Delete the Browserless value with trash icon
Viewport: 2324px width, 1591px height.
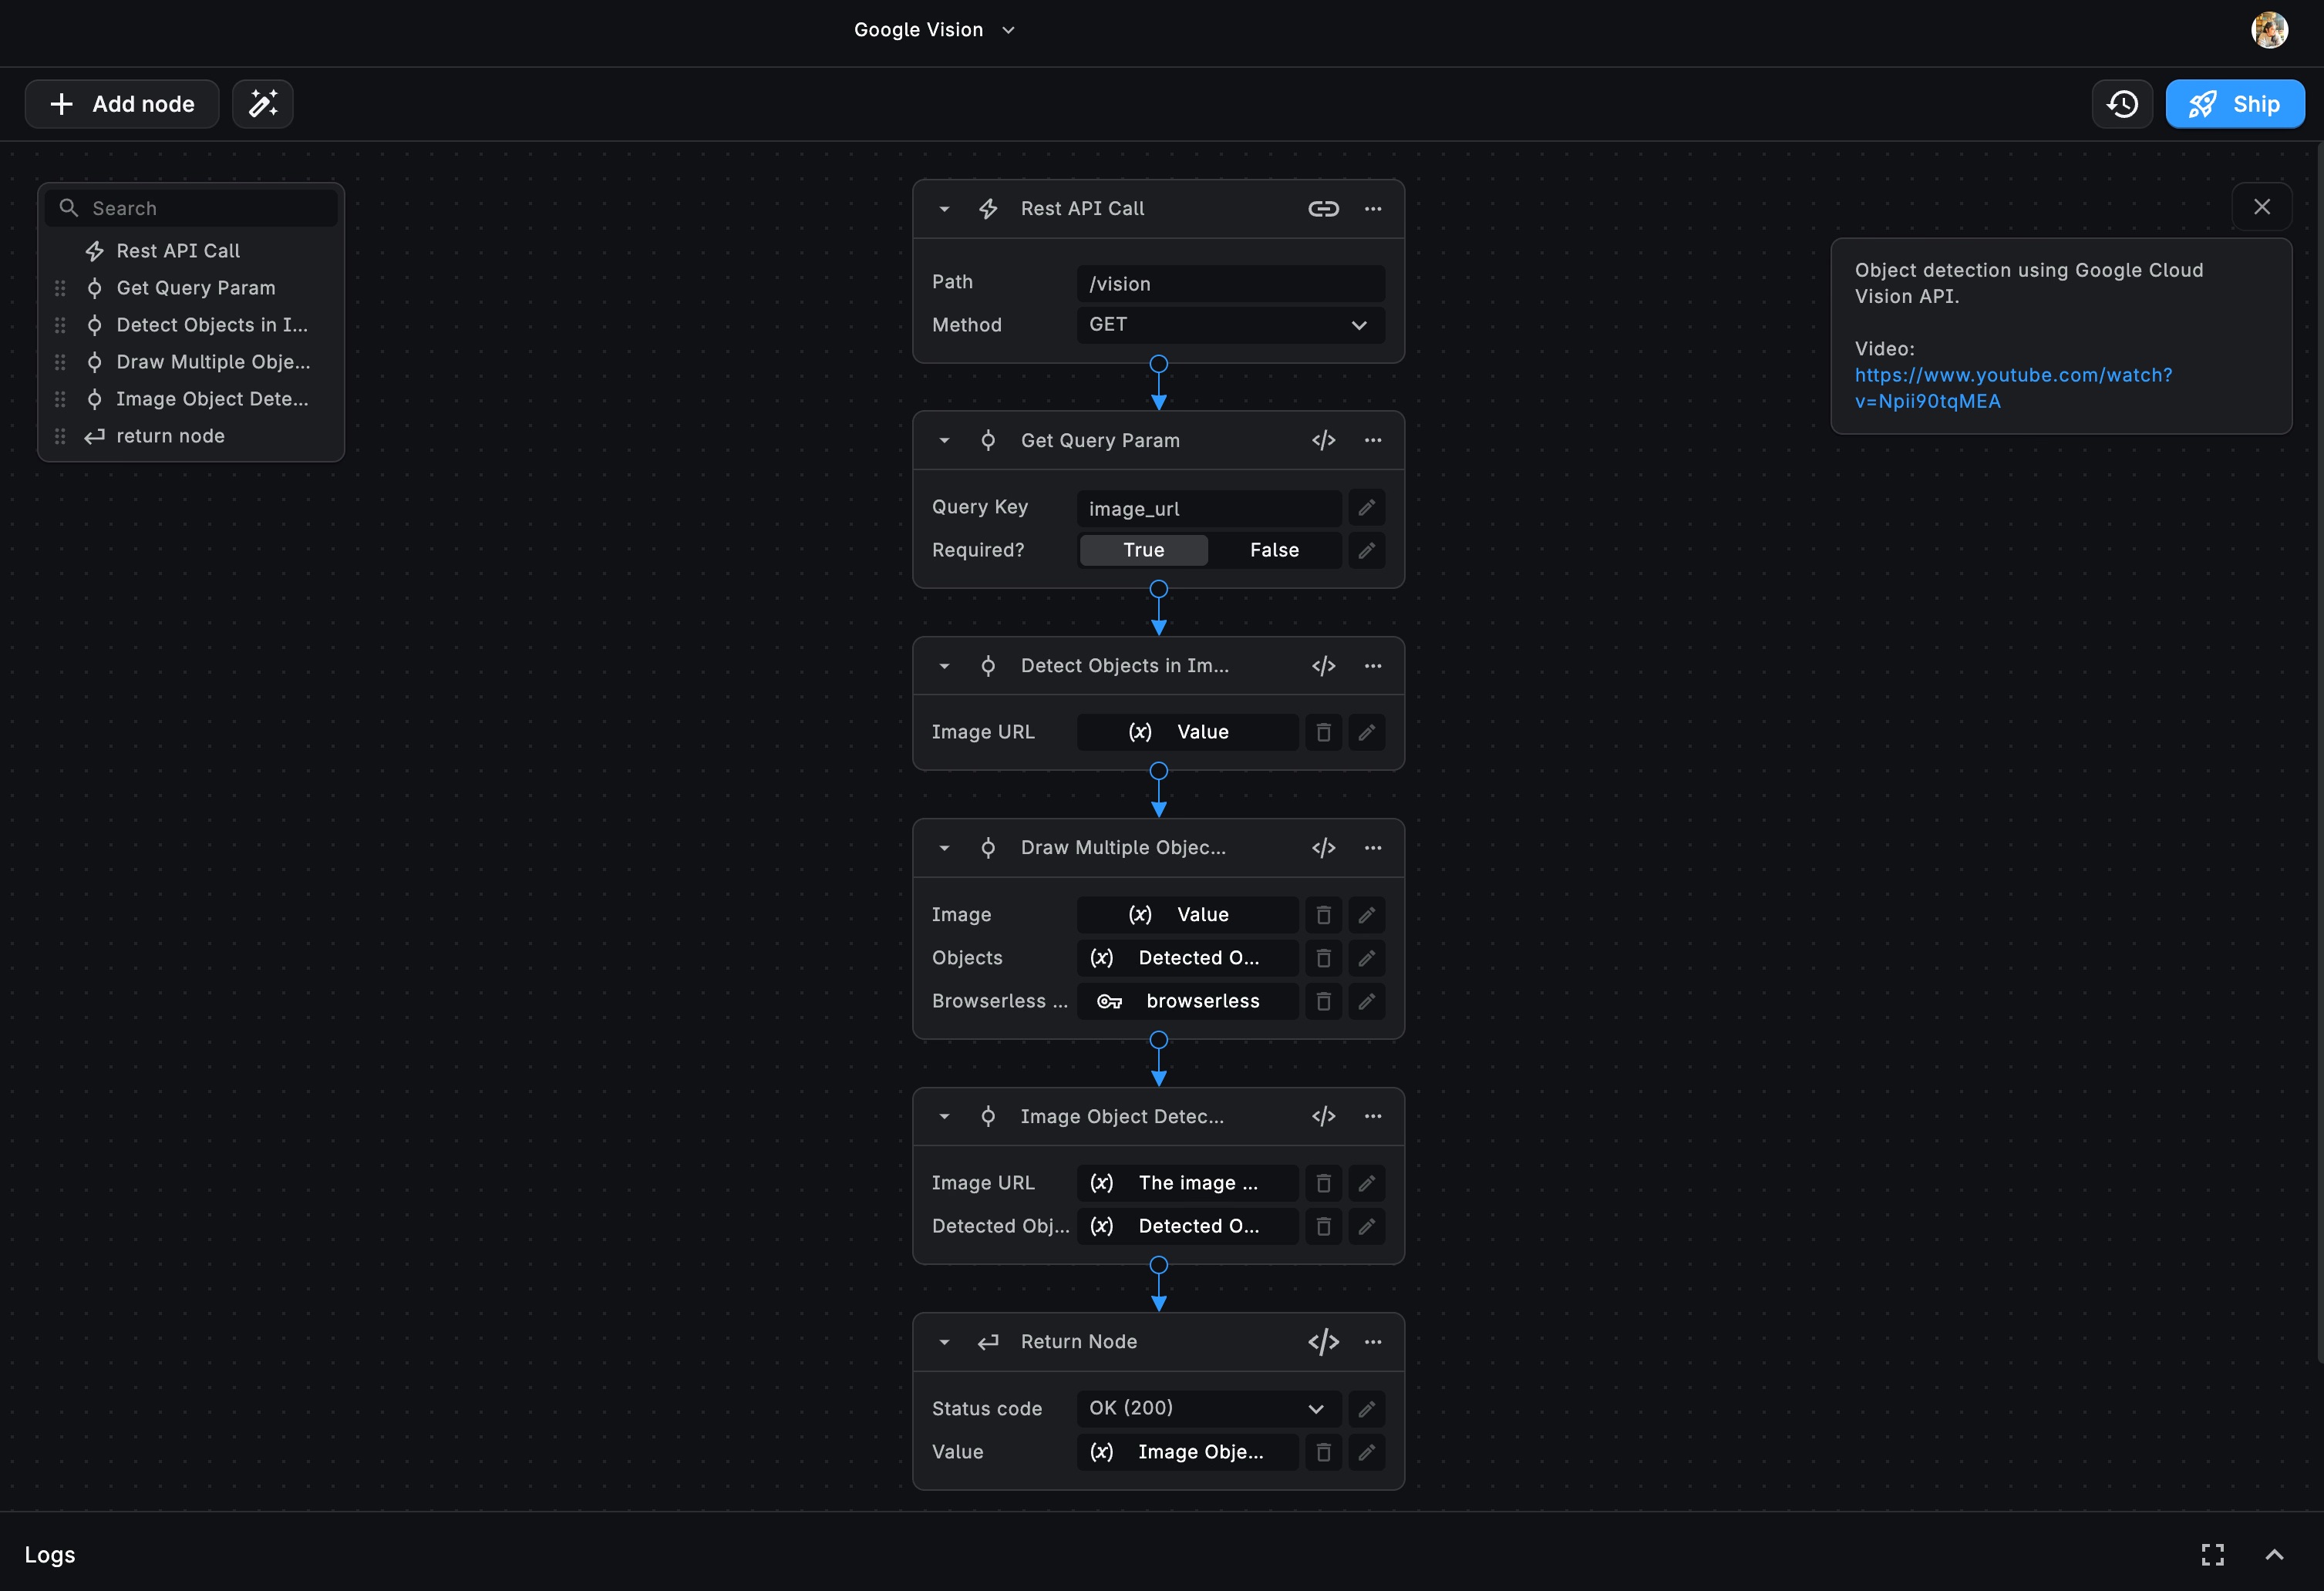(x=1323, y=1001)
